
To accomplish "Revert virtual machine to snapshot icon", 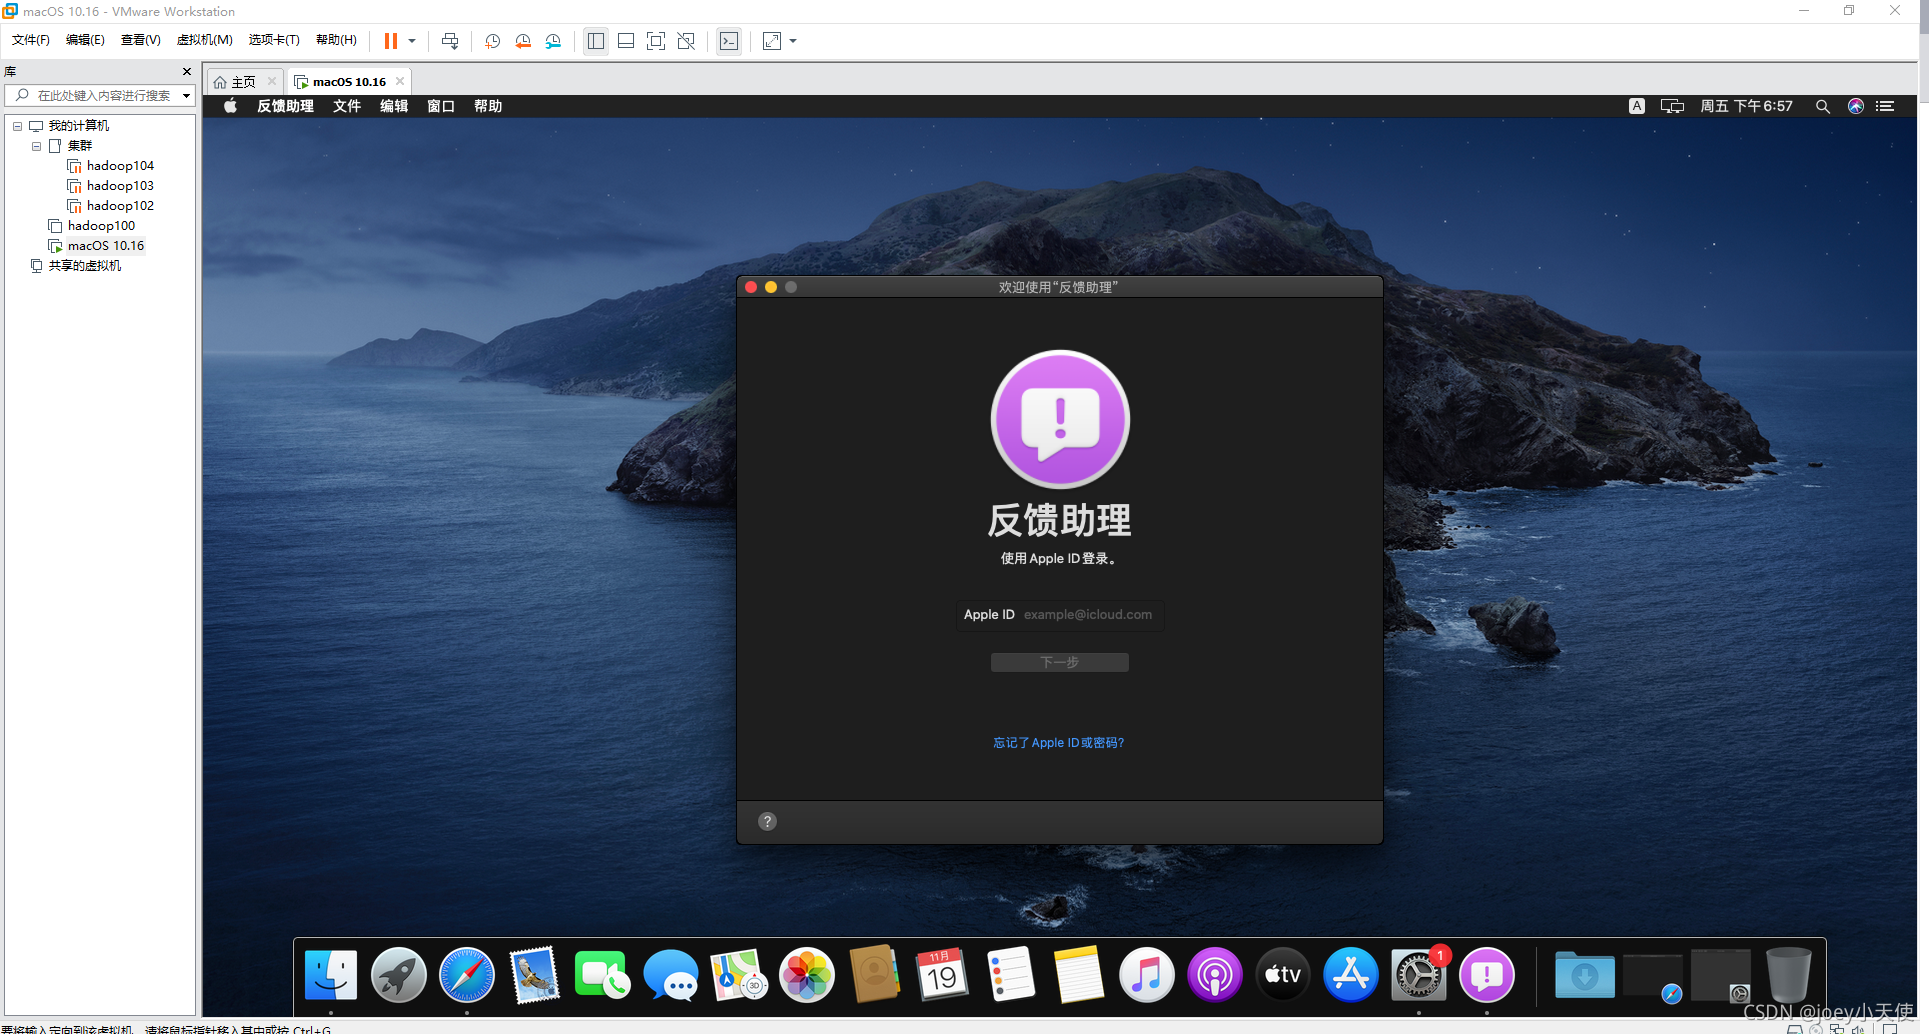I will (x=523, y=41).
